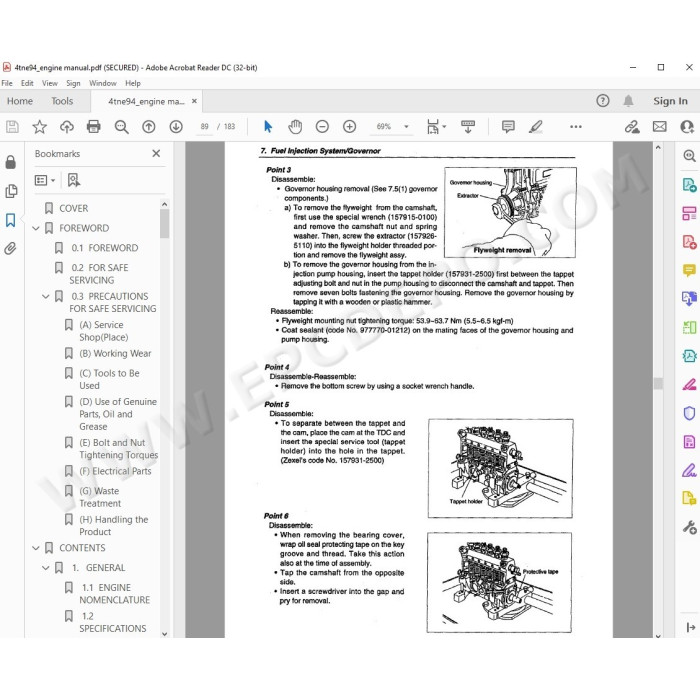700x700 pixels.
Task: Open More Tools wrench in right pane
Action: (689, 527)
